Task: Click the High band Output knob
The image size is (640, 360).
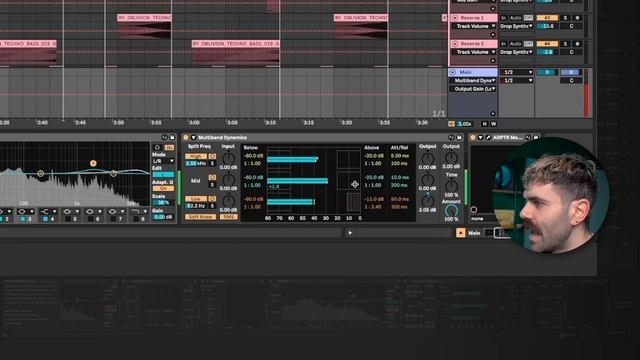Action: pyautogui.click(x=428, y=158)
